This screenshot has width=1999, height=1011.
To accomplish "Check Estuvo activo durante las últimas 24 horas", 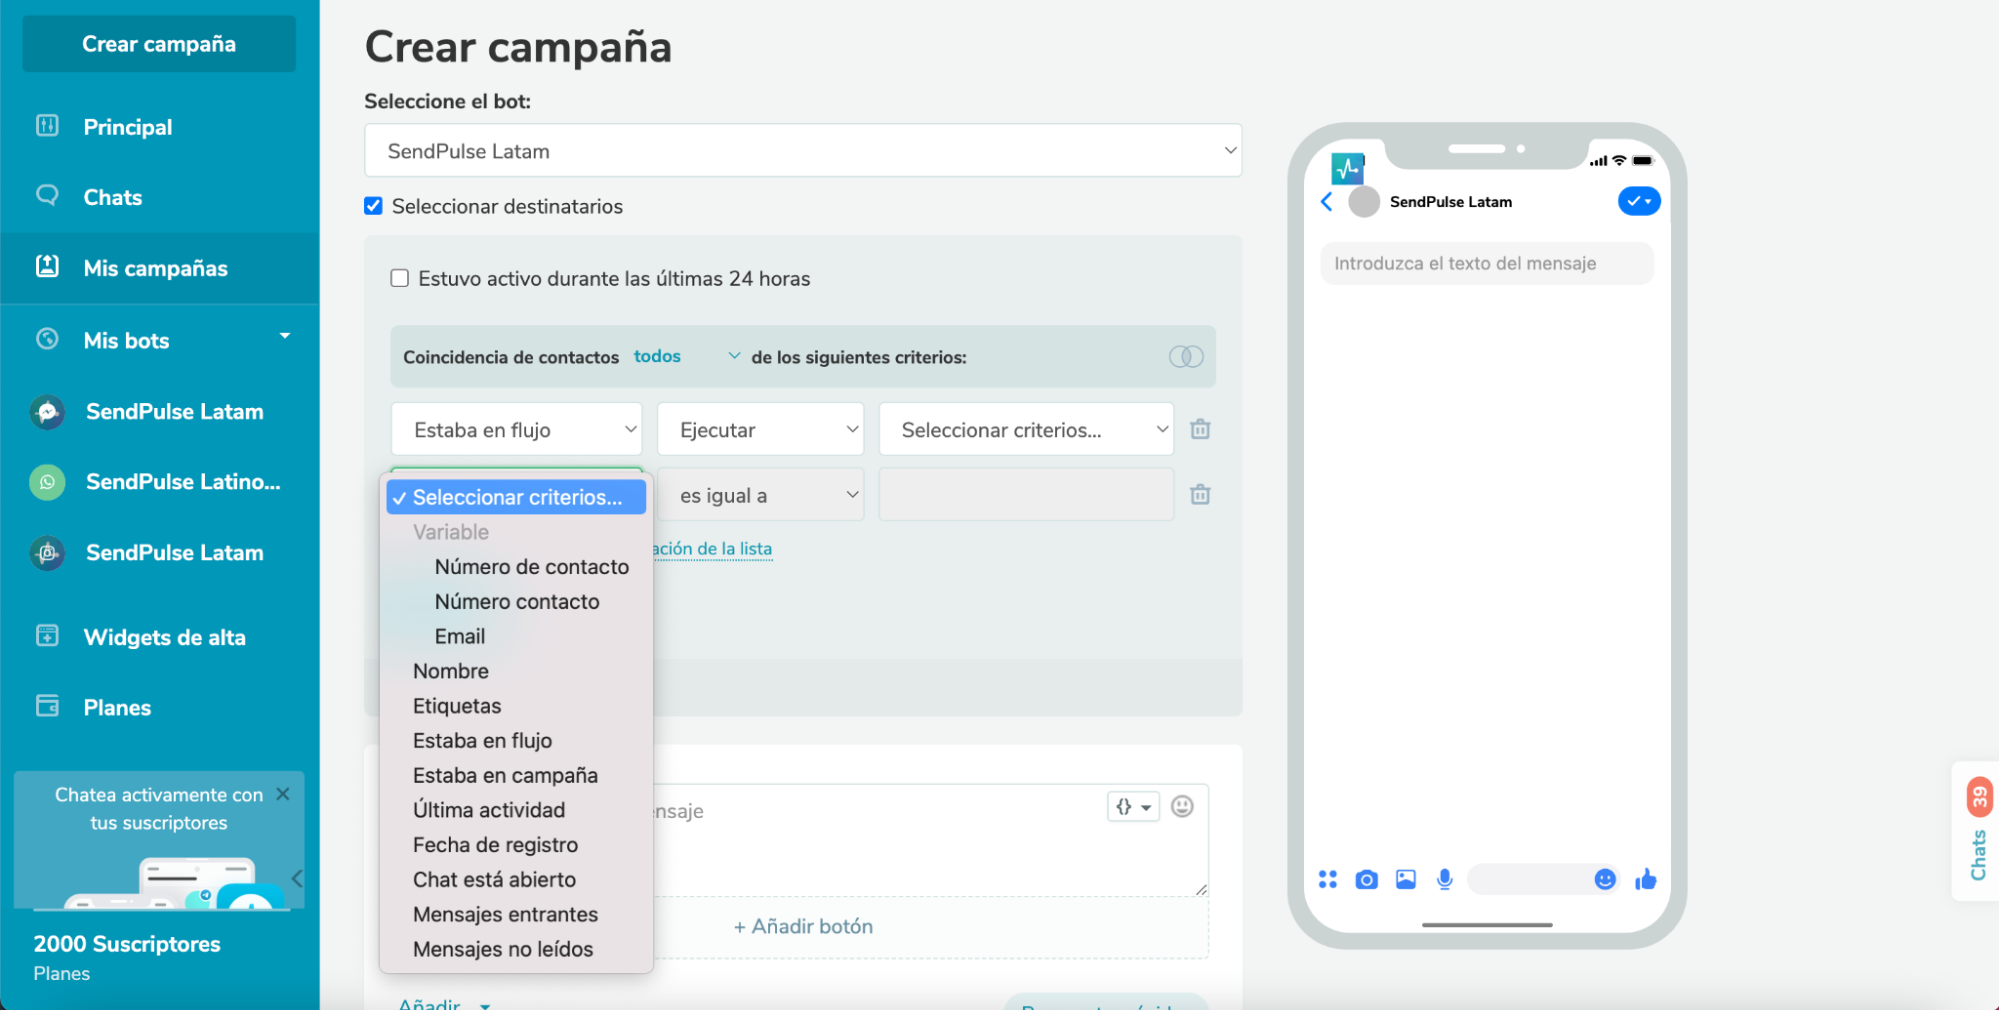I will point(400,278).
